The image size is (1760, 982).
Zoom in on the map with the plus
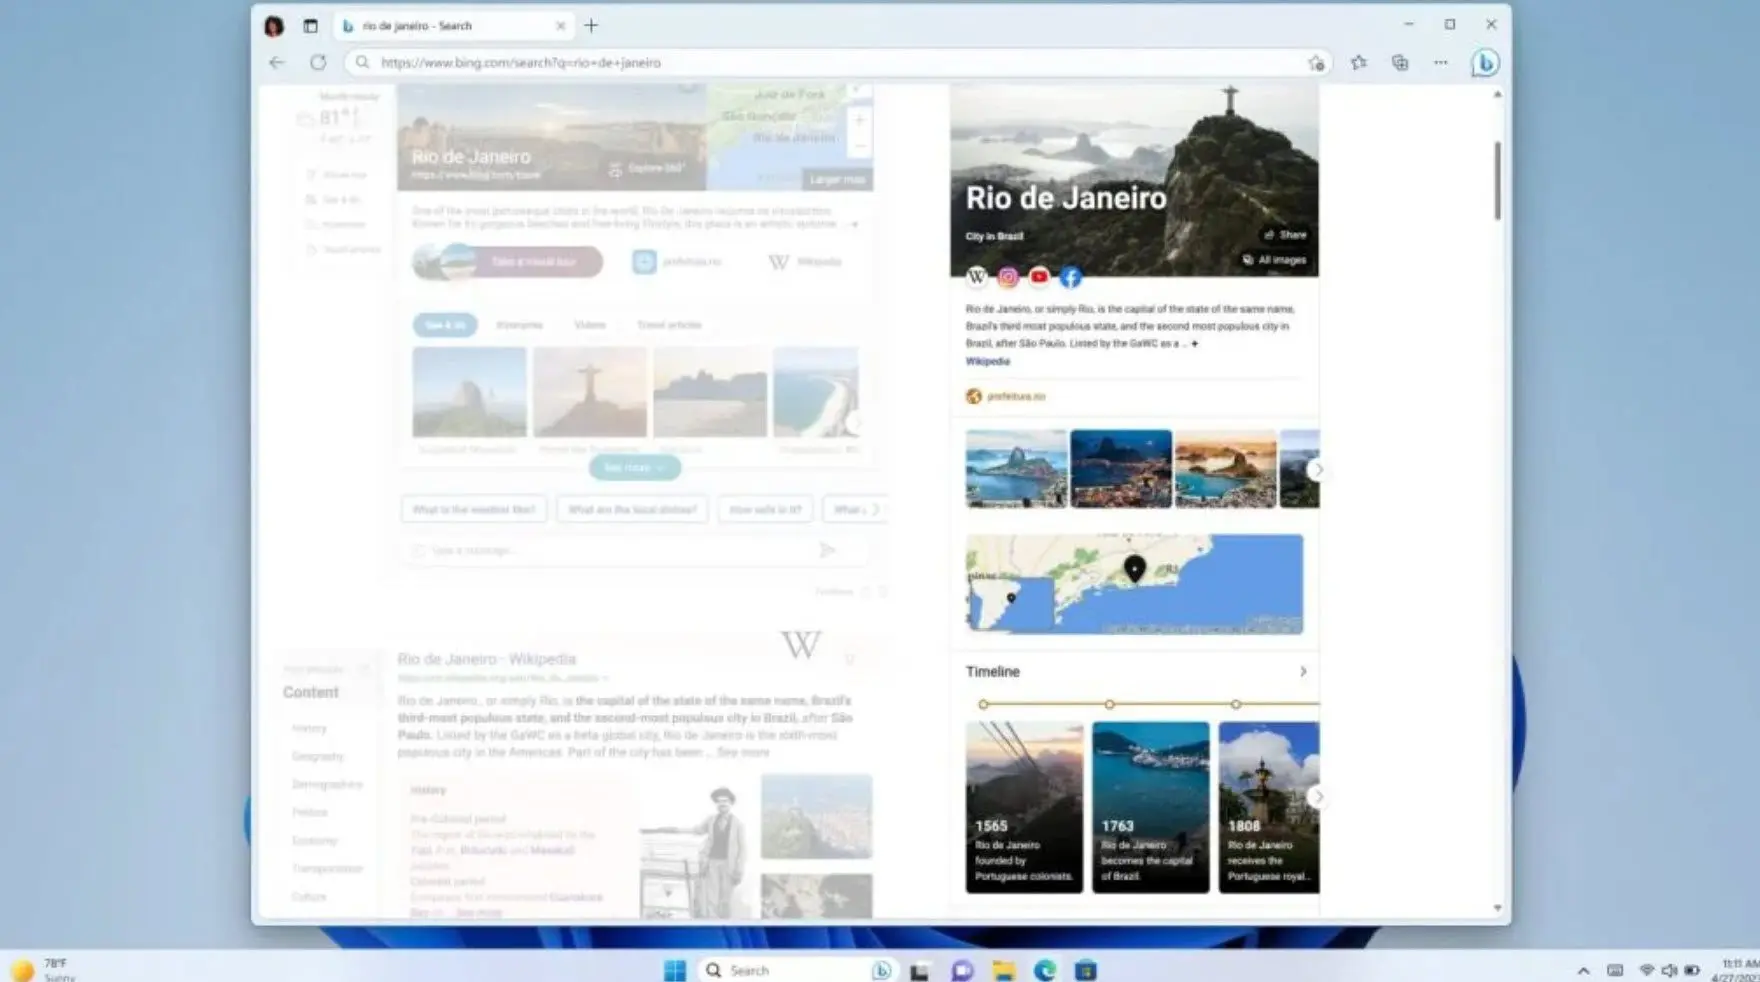pyautogui.click(x=859, y=120)
